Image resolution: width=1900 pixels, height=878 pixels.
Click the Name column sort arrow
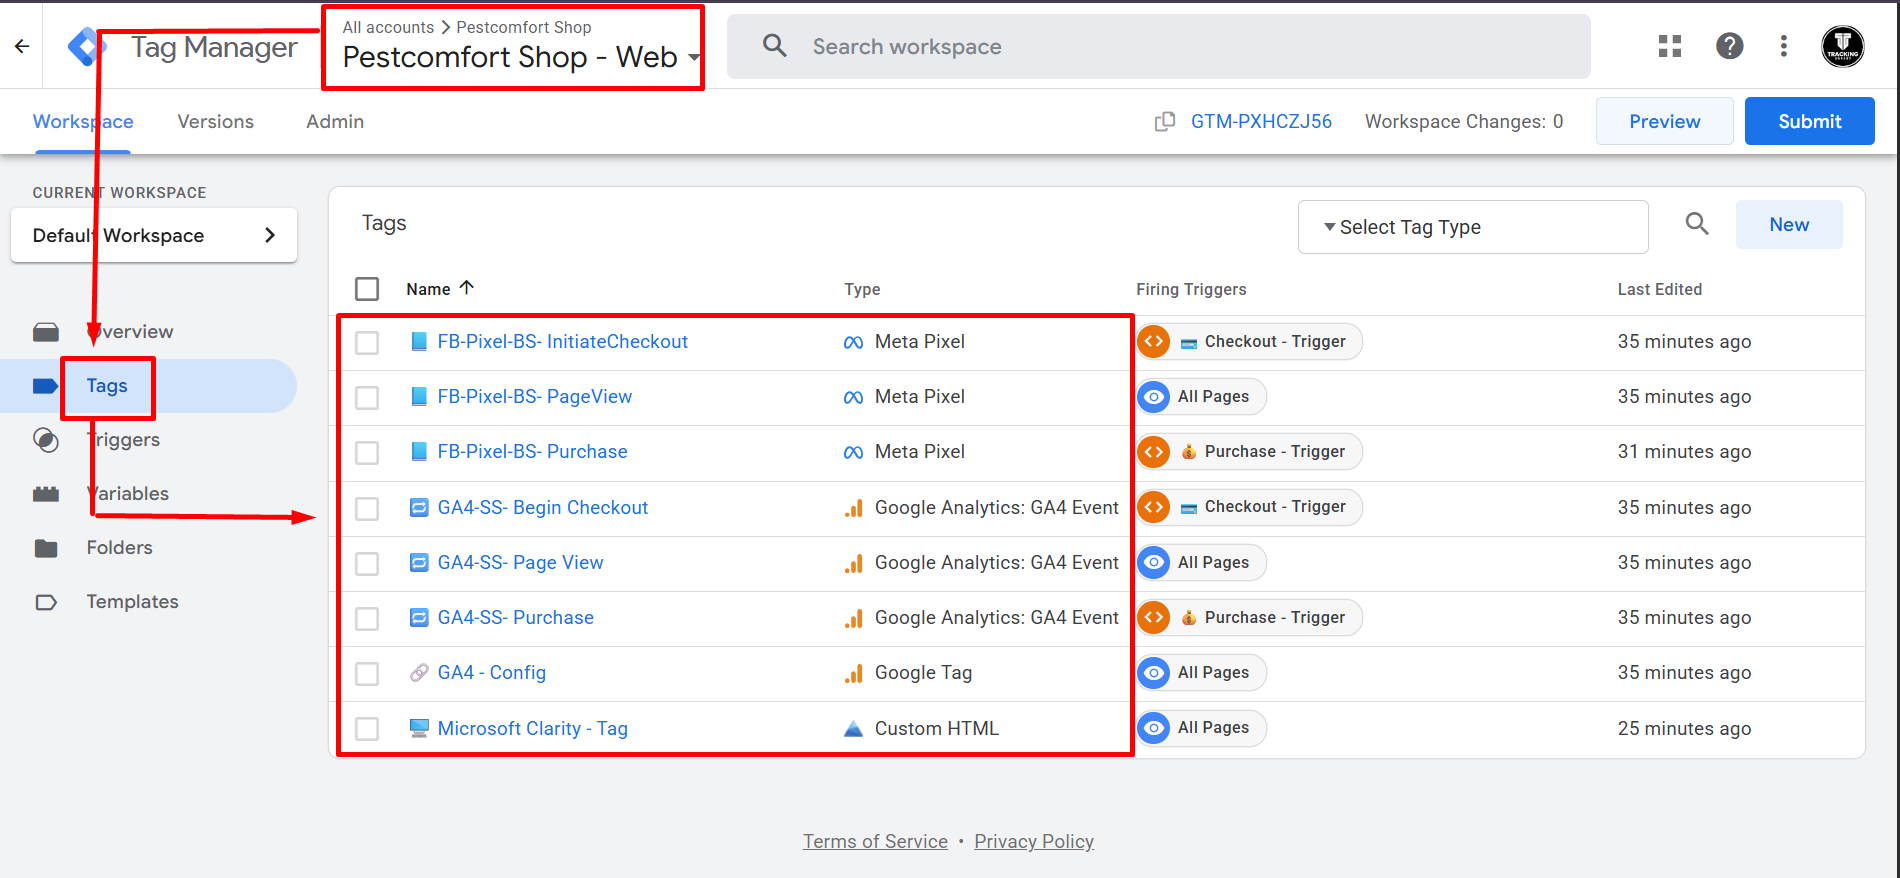466,288
